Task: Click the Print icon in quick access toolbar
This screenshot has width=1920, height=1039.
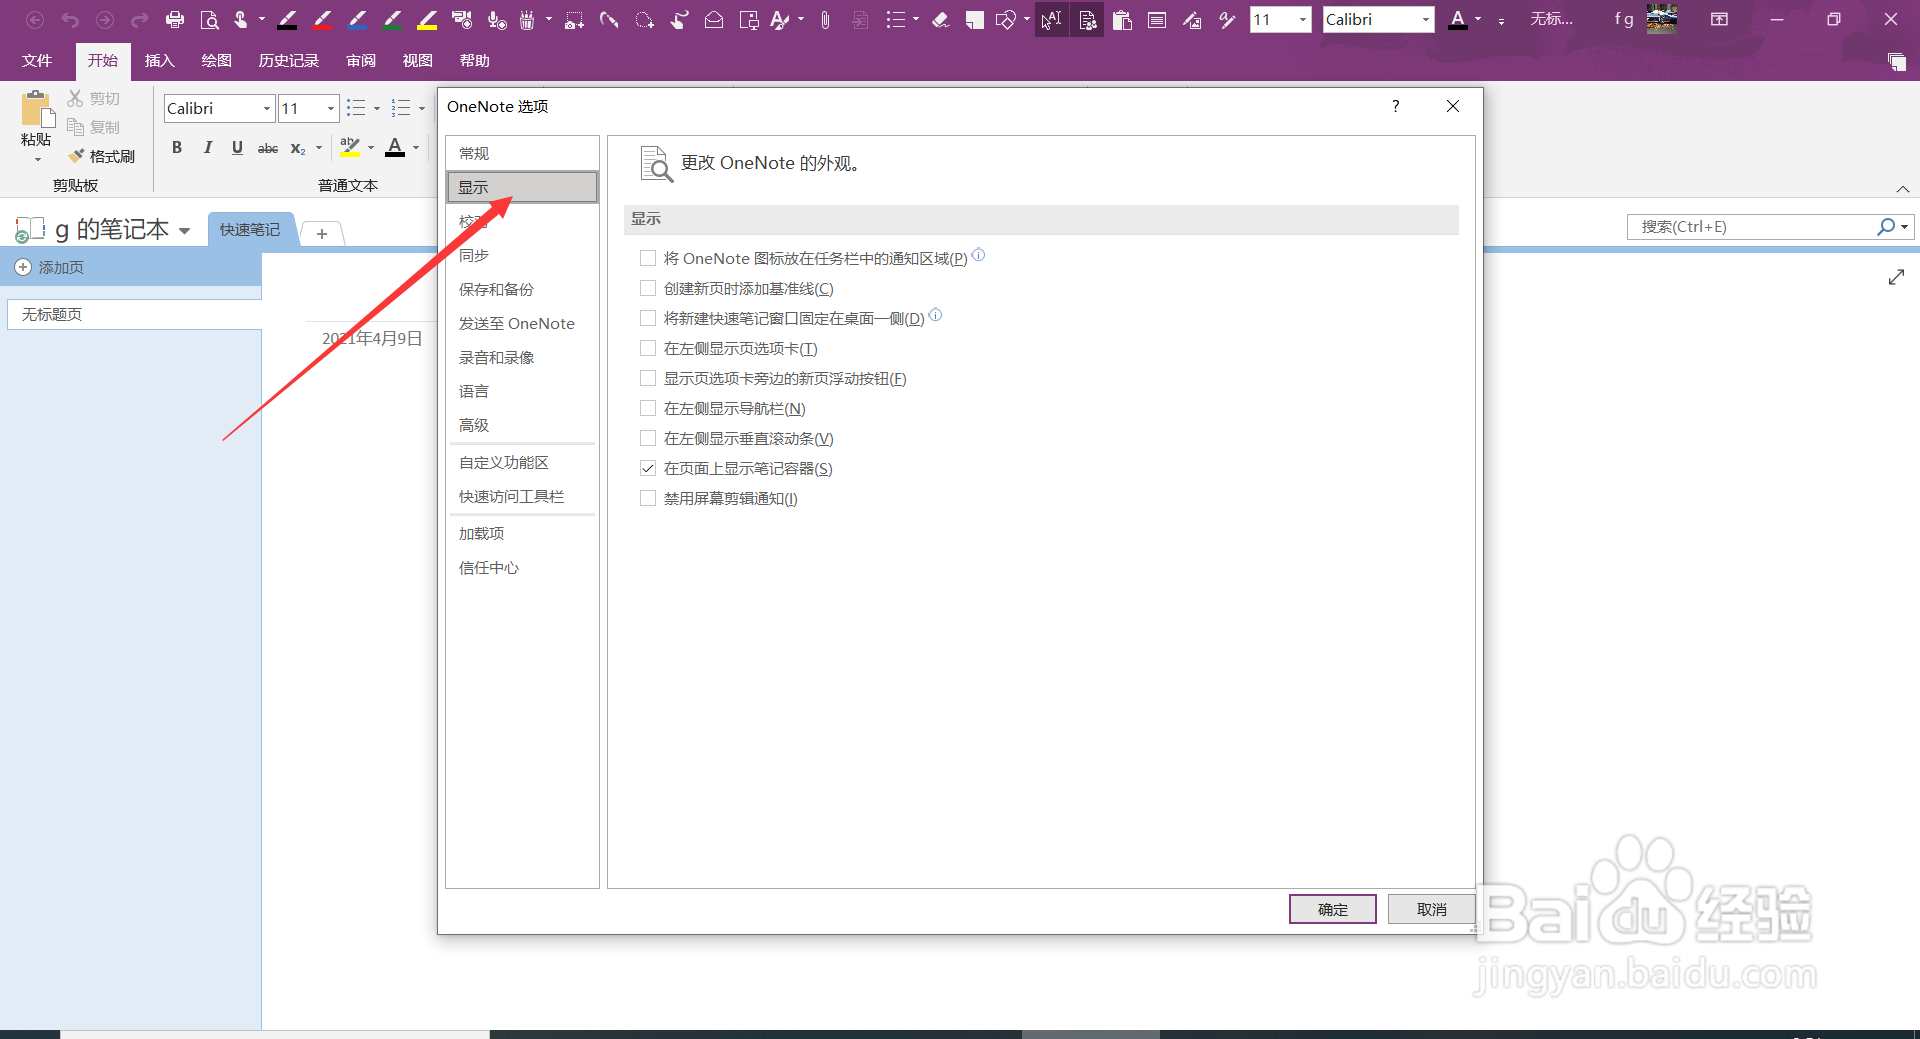Action: 175,19
